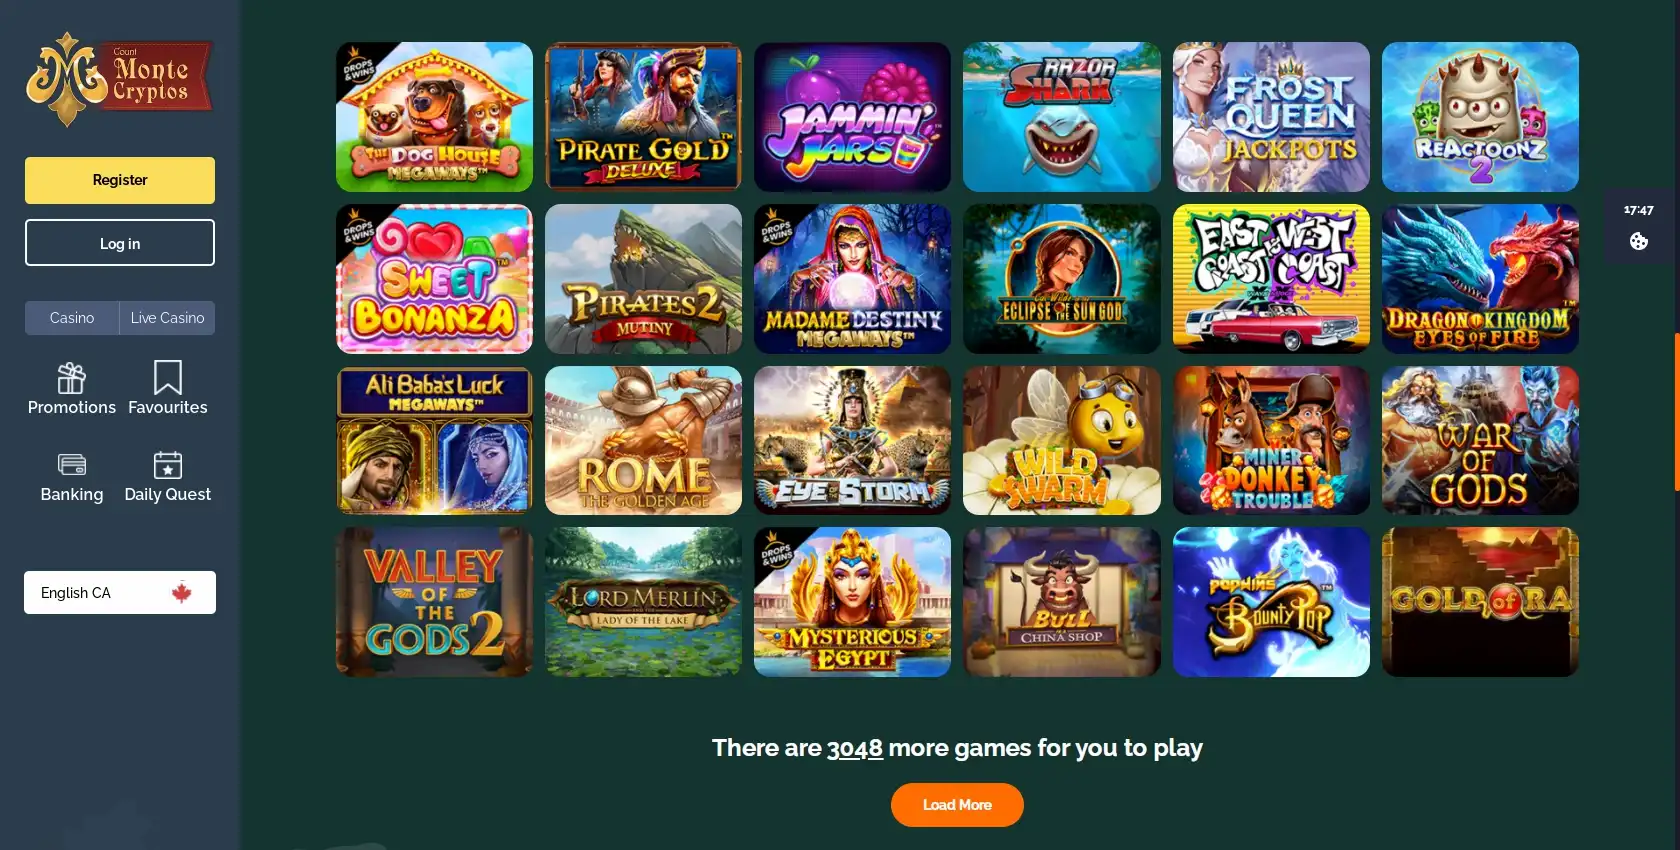The image size is (1680, 850).
Task: Switch to the Casino tab
Action: click(x=72, y=318)
